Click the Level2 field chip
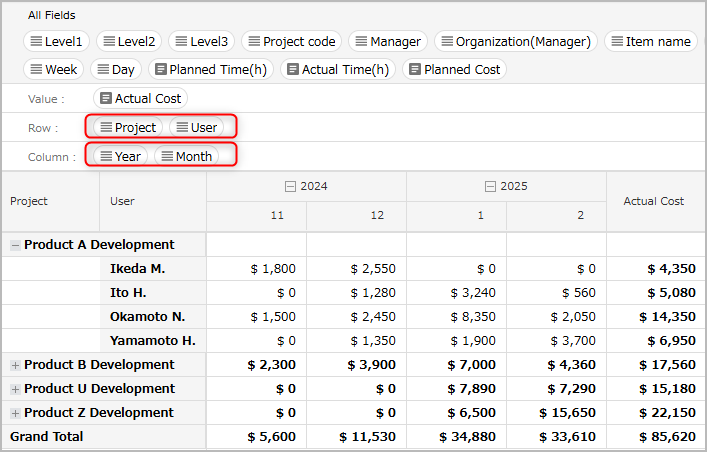 pyautogui.click(x=129, y=42)
